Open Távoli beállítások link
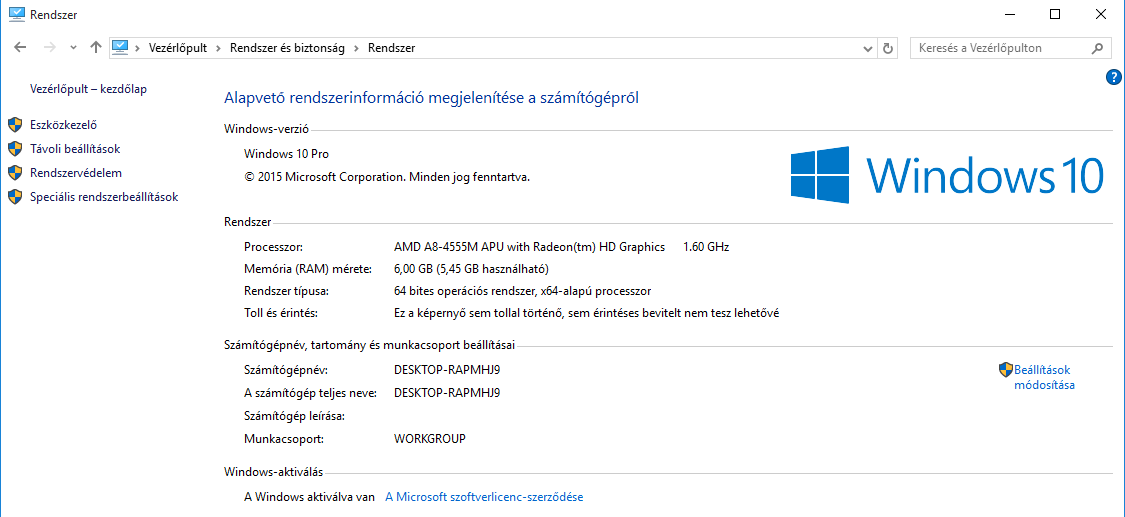 tap(75, 149)
